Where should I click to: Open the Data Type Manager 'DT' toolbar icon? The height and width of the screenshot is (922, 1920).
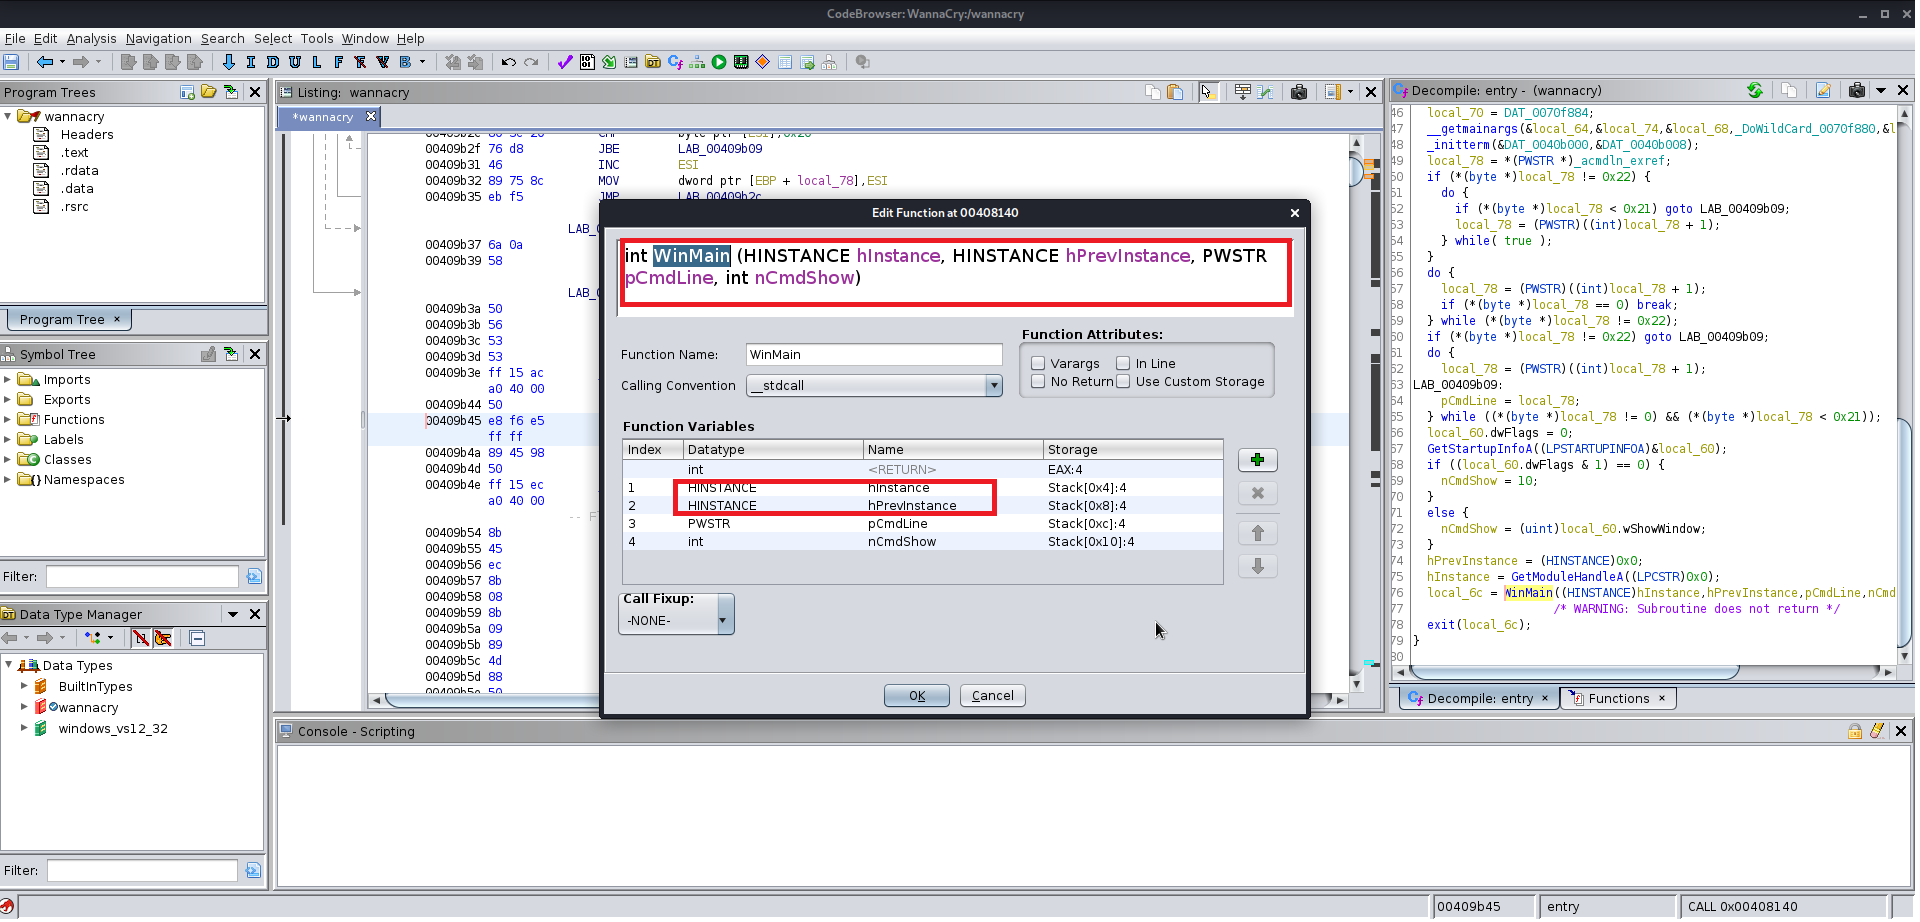[x=653, y=62]
